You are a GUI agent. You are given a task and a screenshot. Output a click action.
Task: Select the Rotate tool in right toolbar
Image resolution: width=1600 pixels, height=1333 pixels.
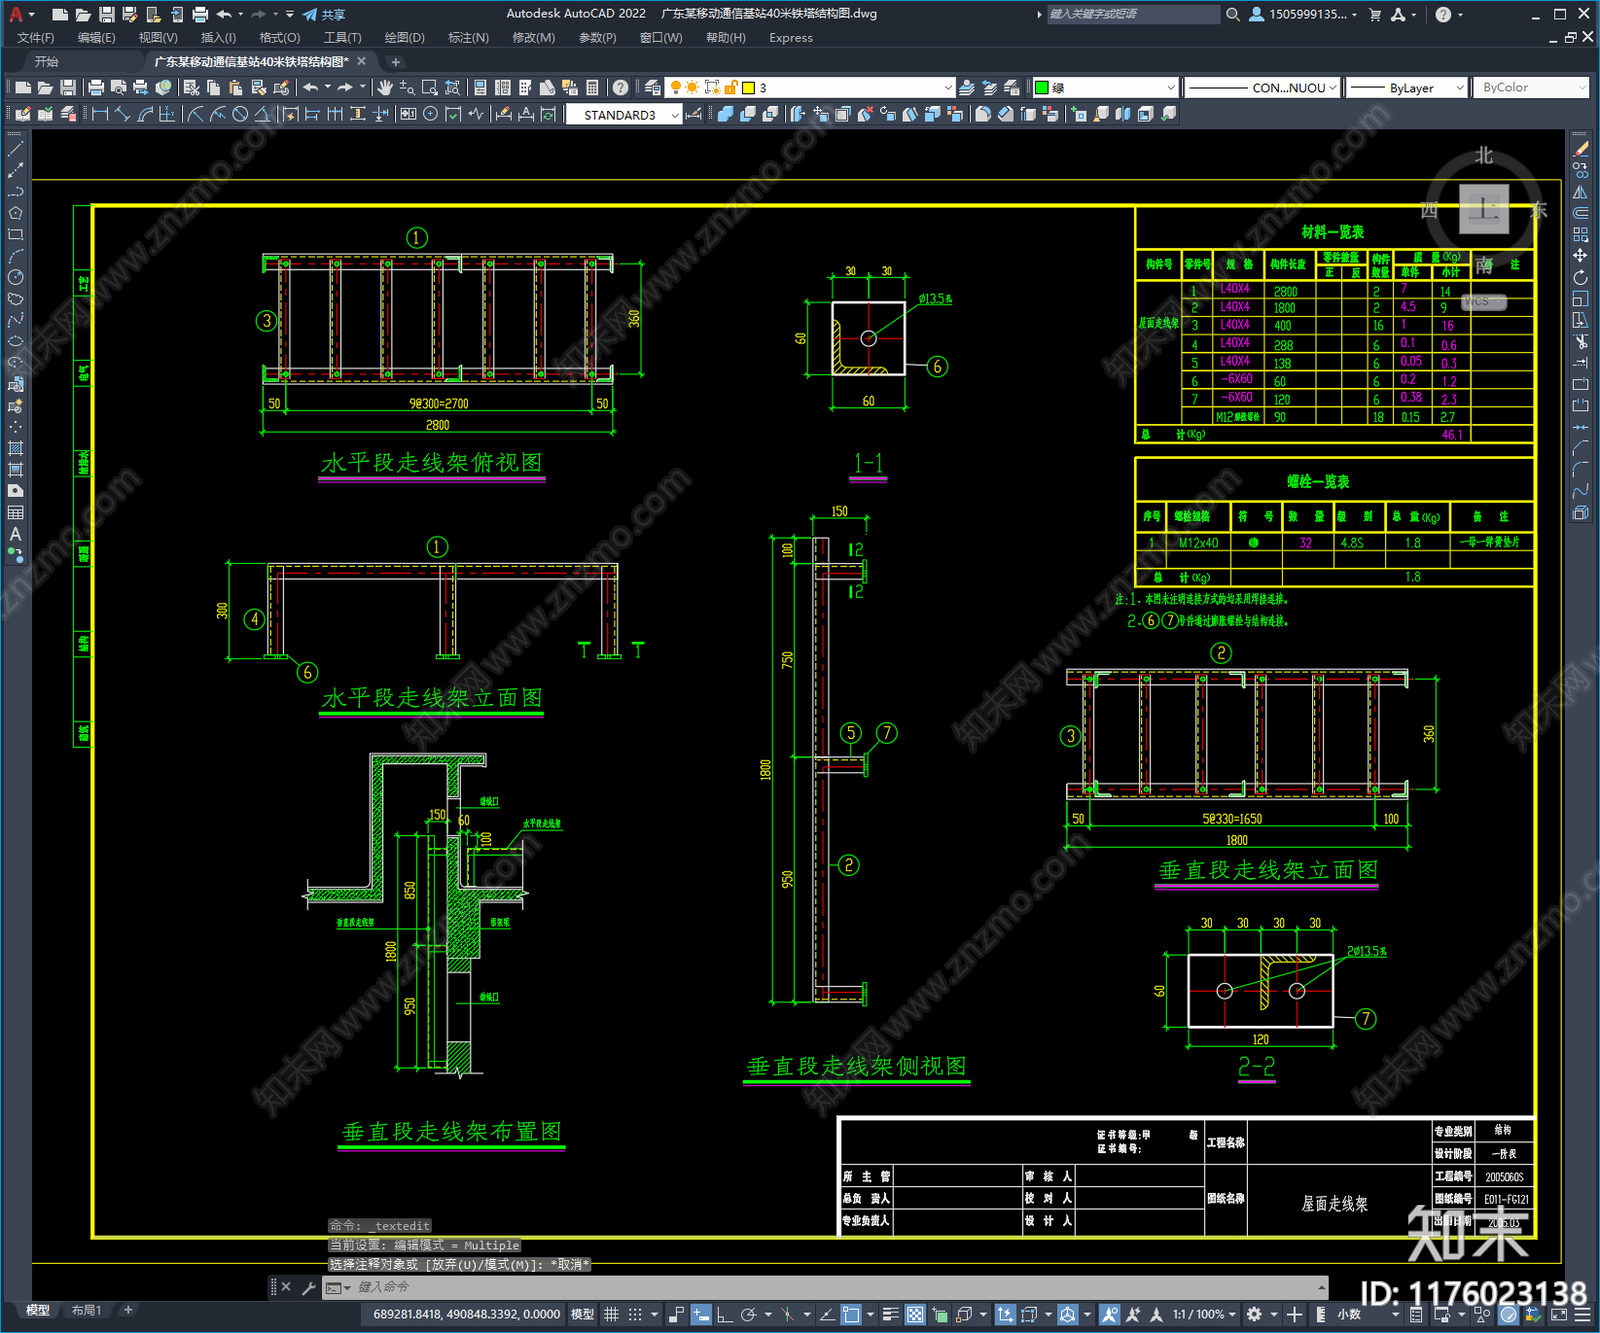(1580, 278)
